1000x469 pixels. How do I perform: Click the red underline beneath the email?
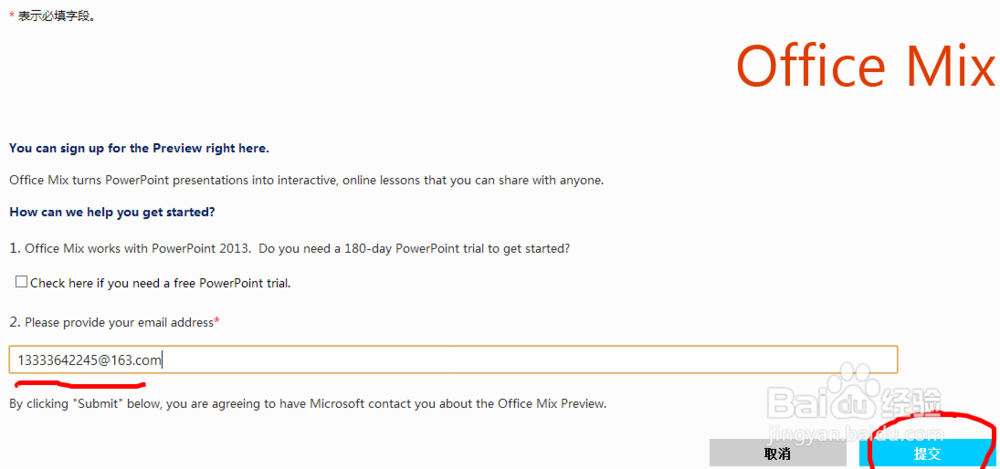(80, 383)
